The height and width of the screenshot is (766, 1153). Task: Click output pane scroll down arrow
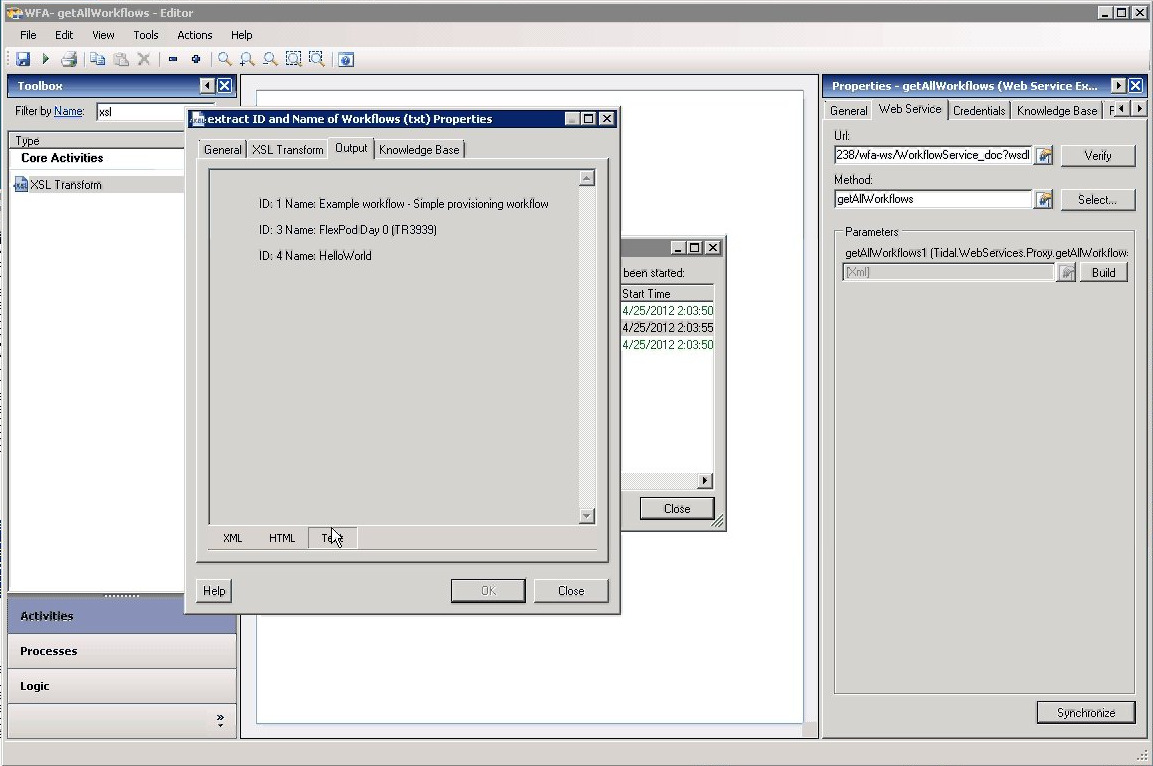[587, 516]
